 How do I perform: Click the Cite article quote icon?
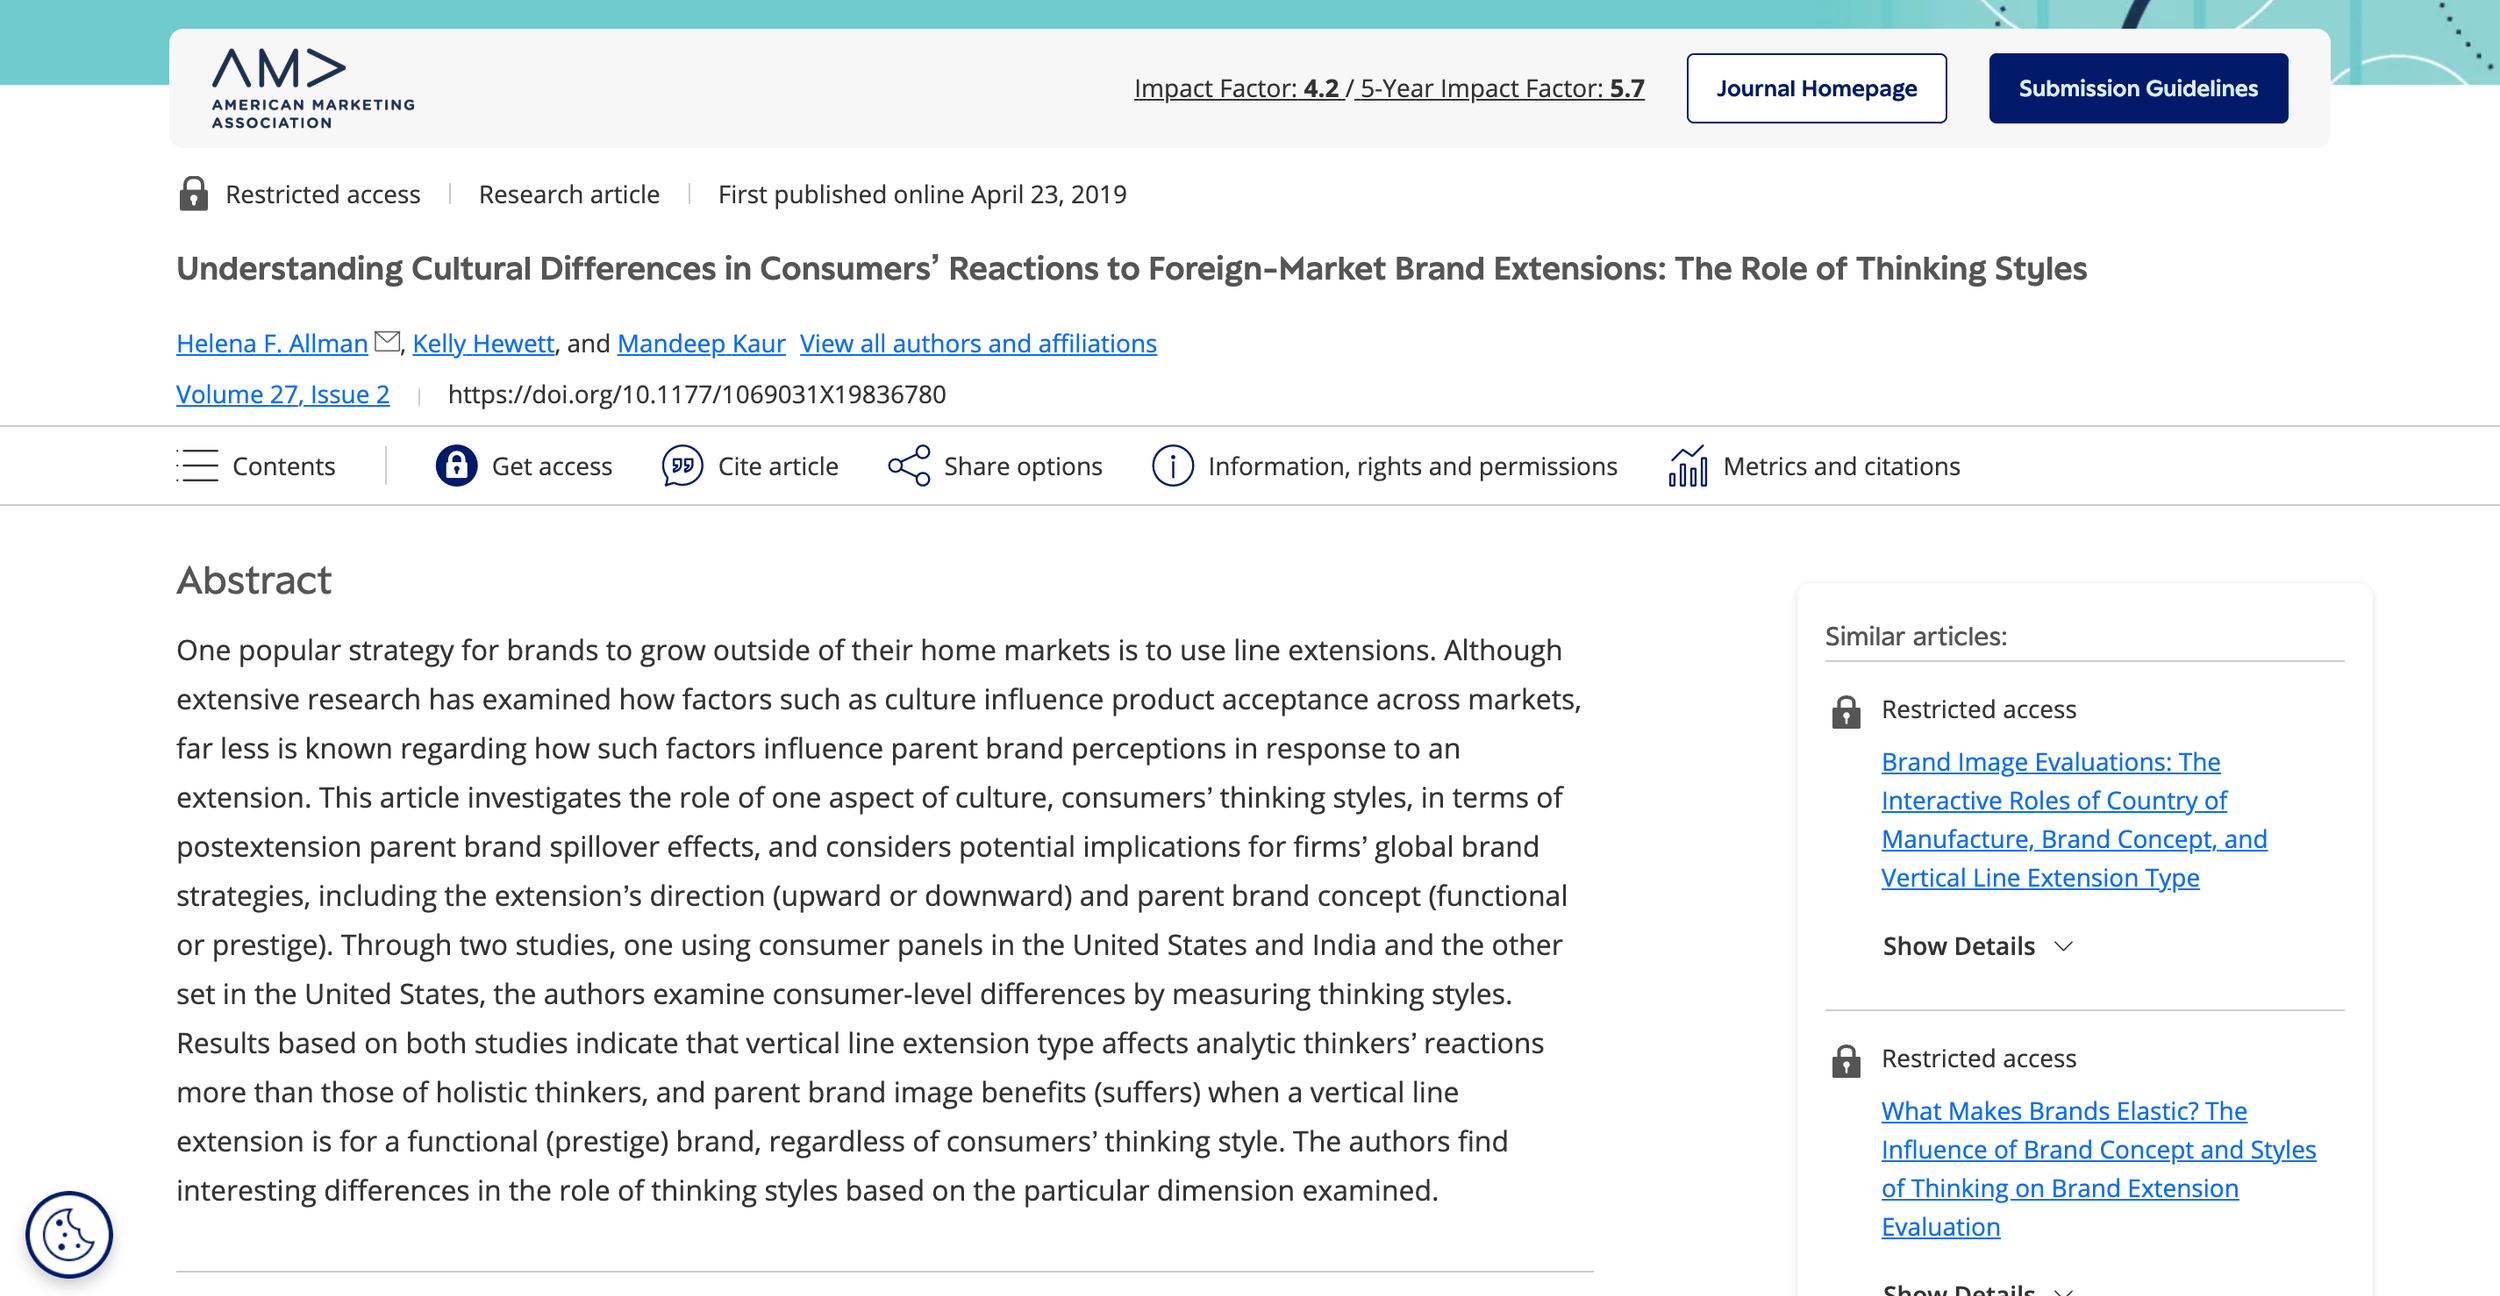(x=682, y=466)
